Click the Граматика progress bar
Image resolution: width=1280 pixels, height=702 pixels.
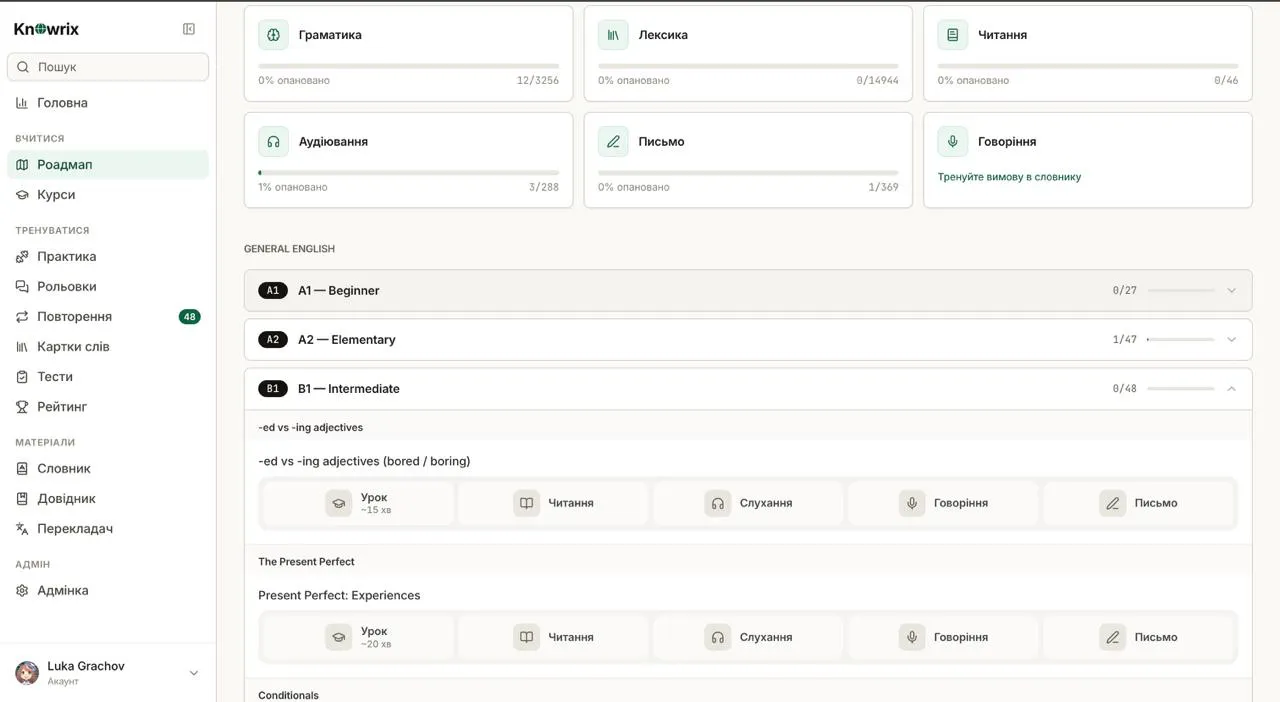(408, 66)
